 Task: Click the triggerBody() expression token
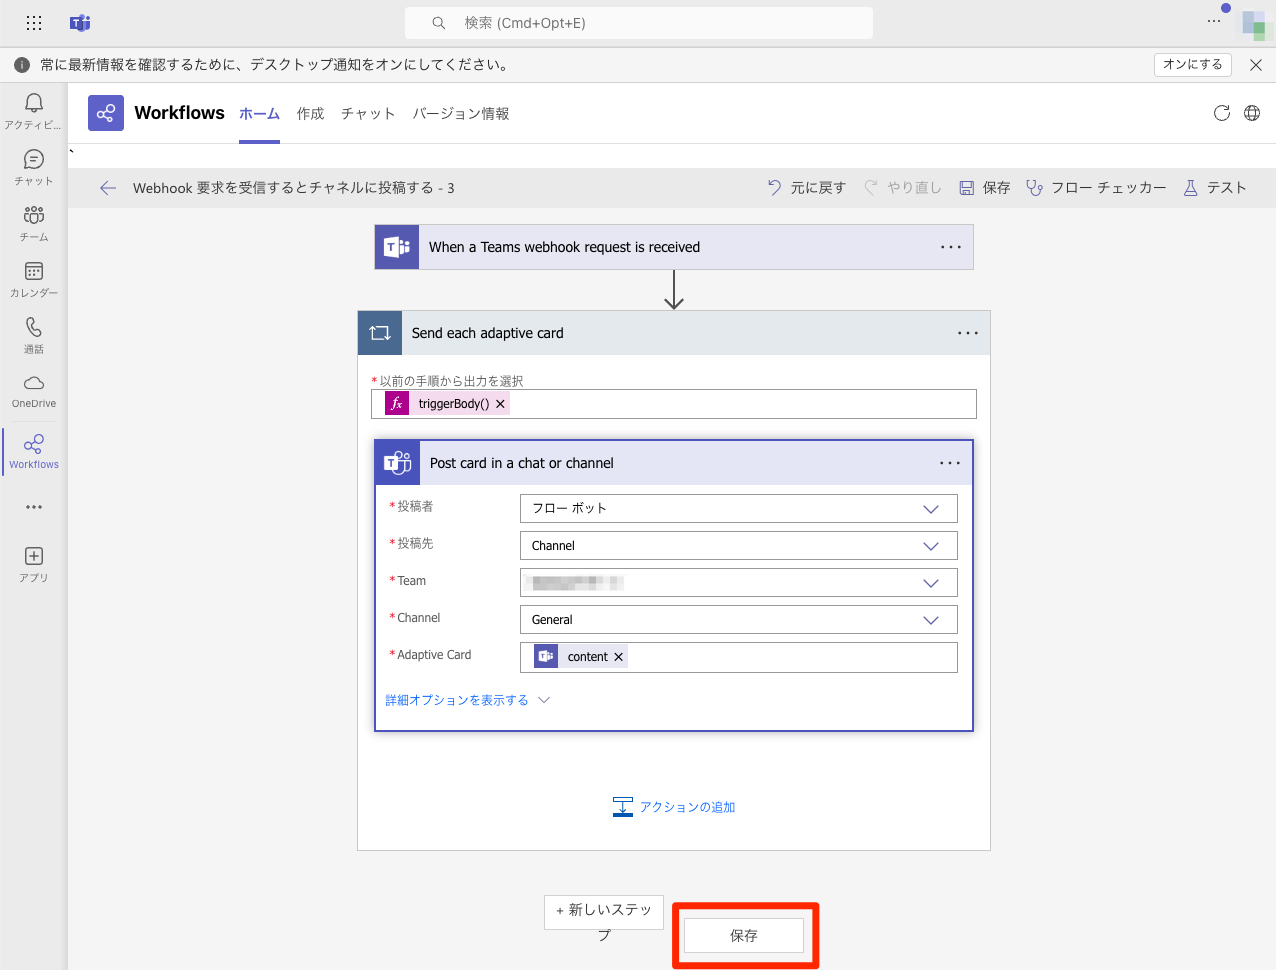446,404
